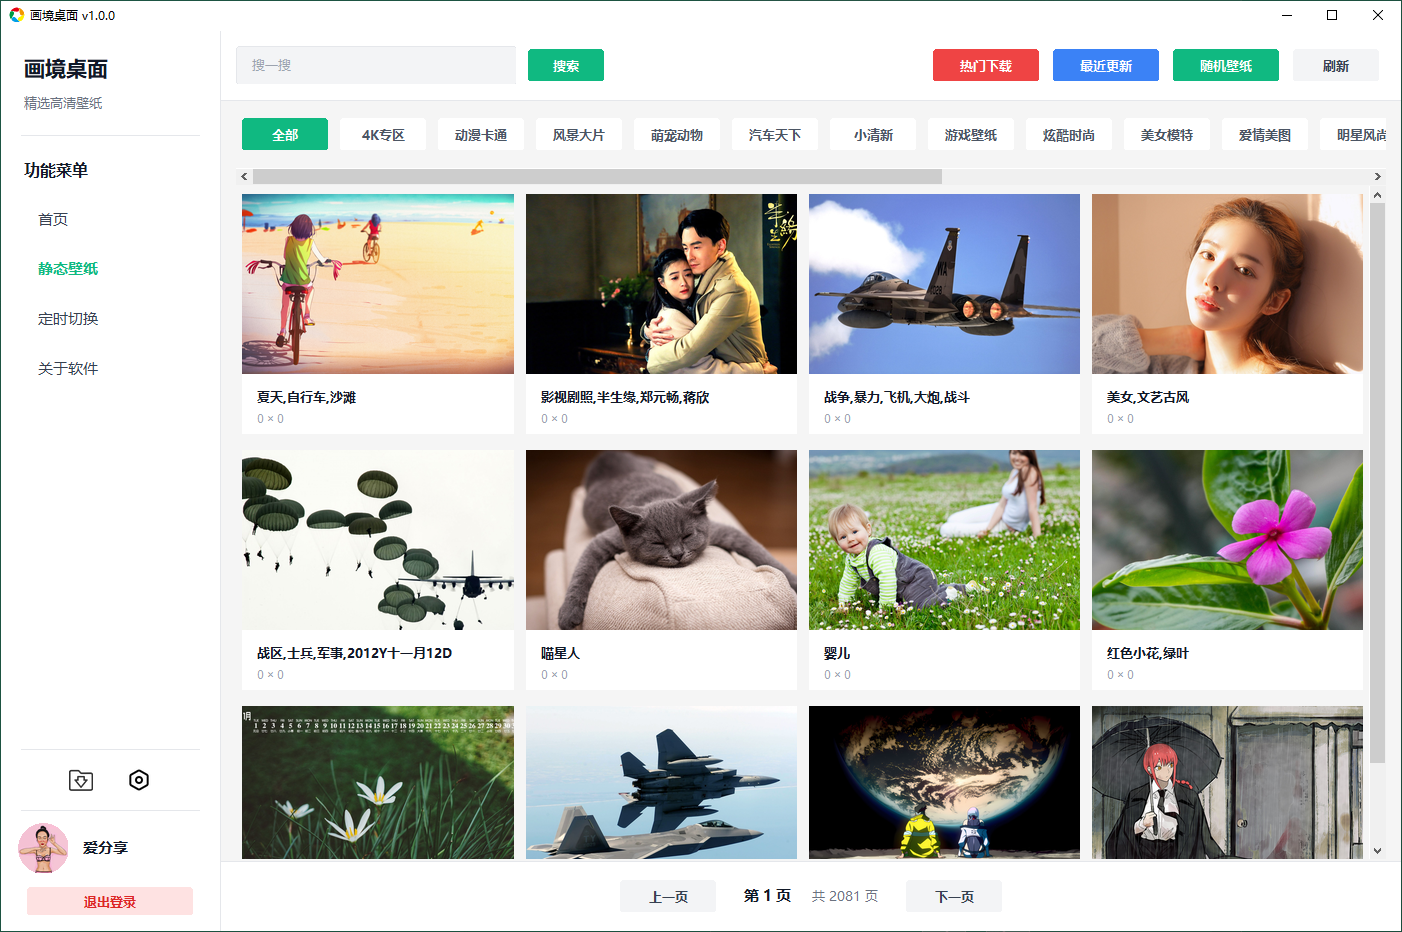Viewport: 1402px width, 932px height.
Task: Click the user avatar picture
Action: pos(43,848)
